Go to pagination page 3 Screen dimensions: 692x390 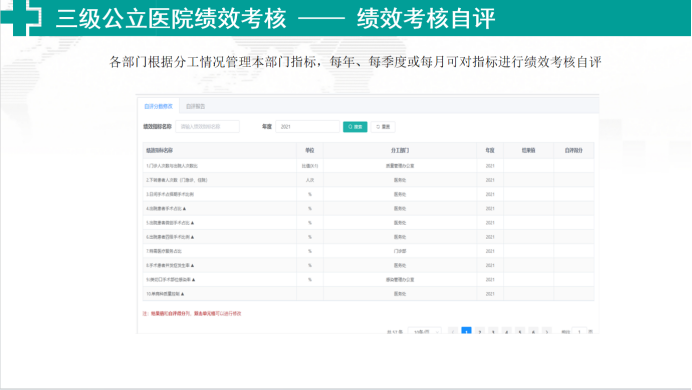[493, 331]
